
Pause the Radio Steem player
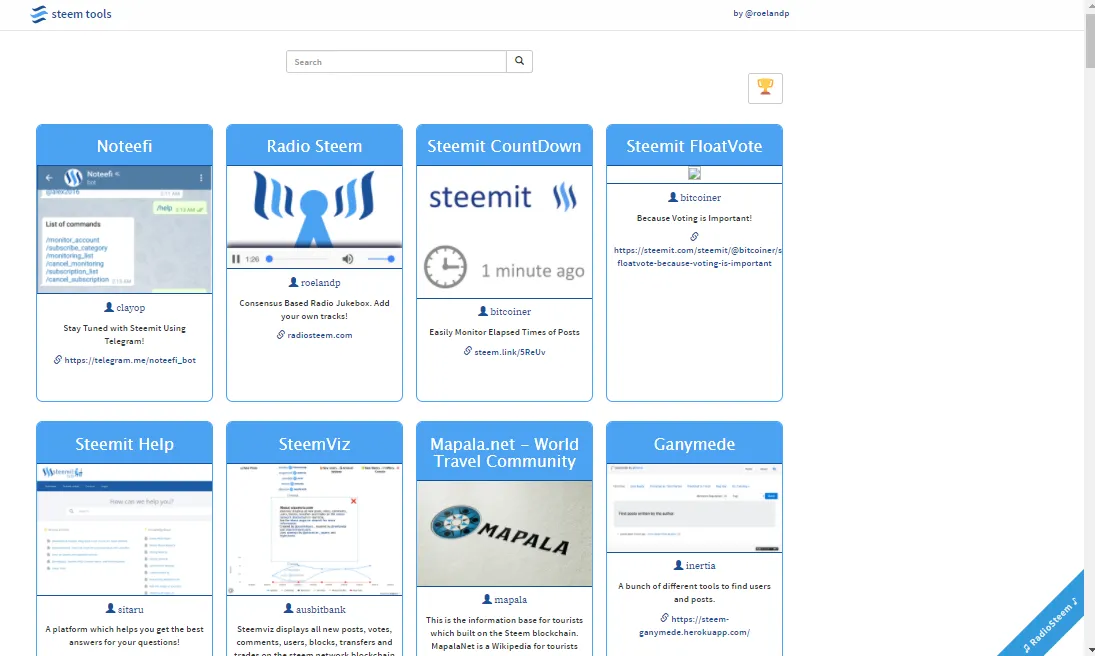[x=236, y=259]
